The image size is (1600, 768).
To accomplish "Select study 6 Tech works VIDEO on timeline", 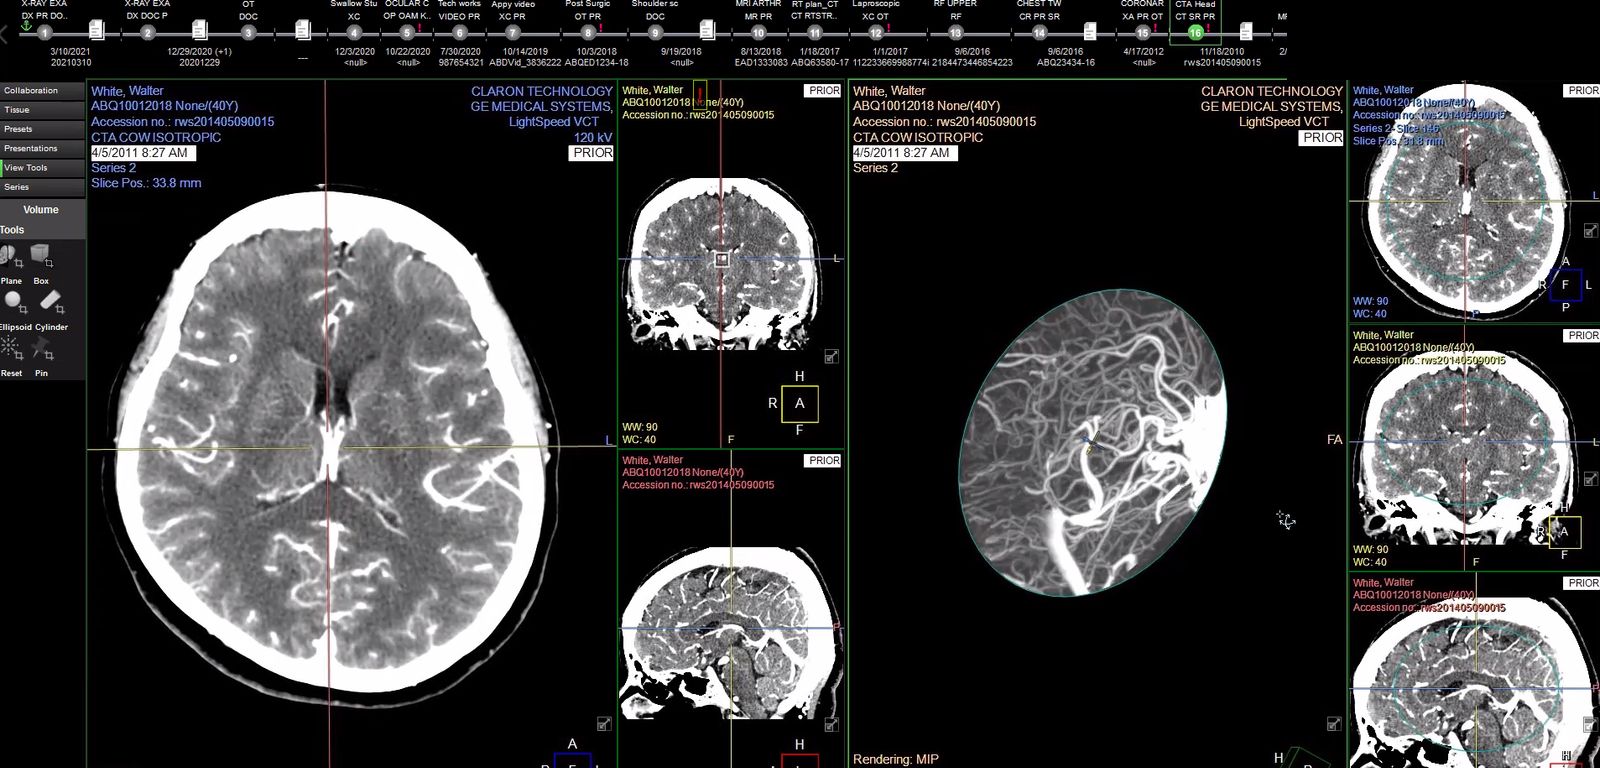I will pyautogui.click(x=460, y=33).
